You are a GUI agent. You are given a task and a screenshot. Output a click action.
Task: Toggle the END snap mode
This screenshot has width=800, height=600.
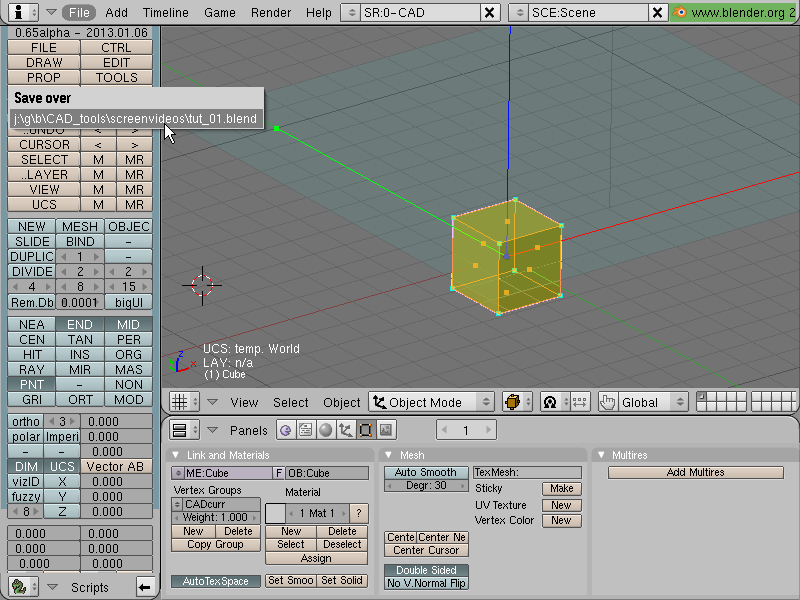(80, 324)
